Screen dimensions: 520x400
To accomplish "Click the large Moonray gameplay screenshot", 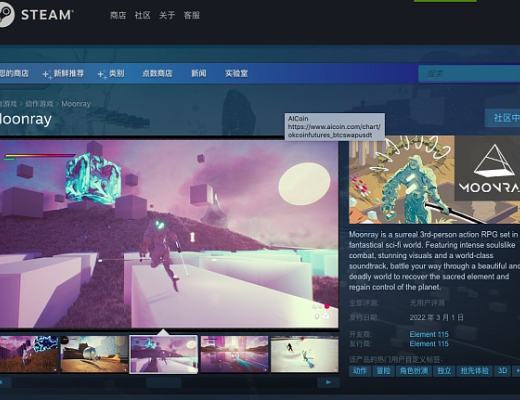I will (169, 233).
